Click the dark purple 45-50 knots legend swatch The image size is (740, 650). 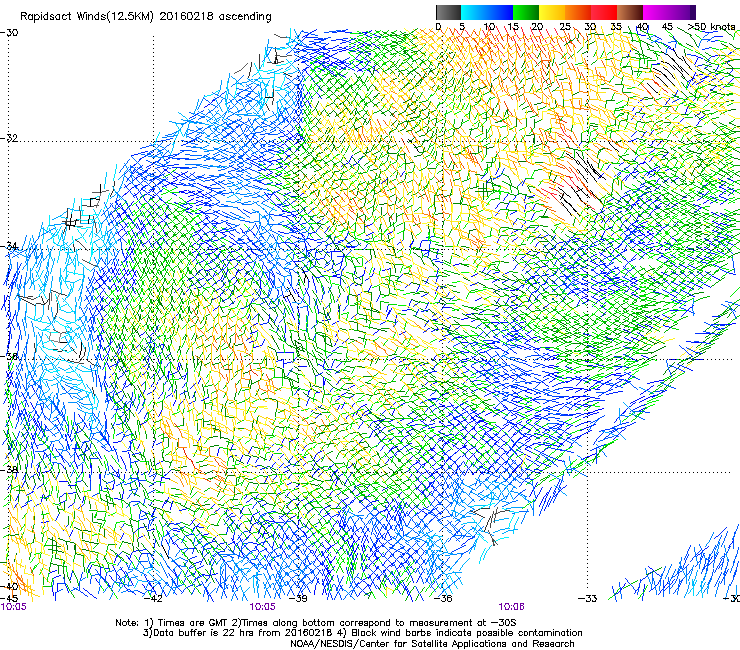pos(682,12)
